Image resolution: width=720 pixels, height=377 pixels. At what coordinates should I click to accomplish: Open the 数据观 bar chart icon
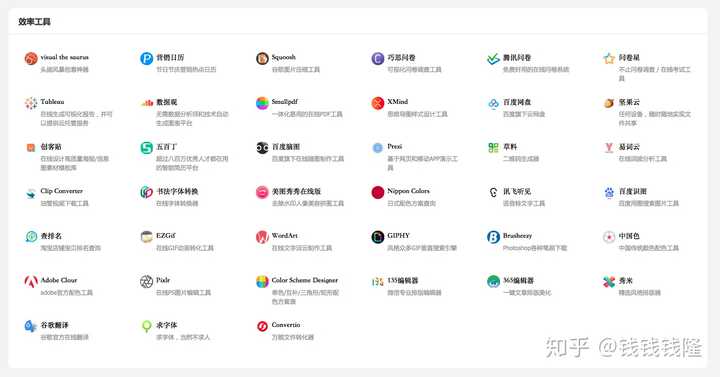click(146, 103)
